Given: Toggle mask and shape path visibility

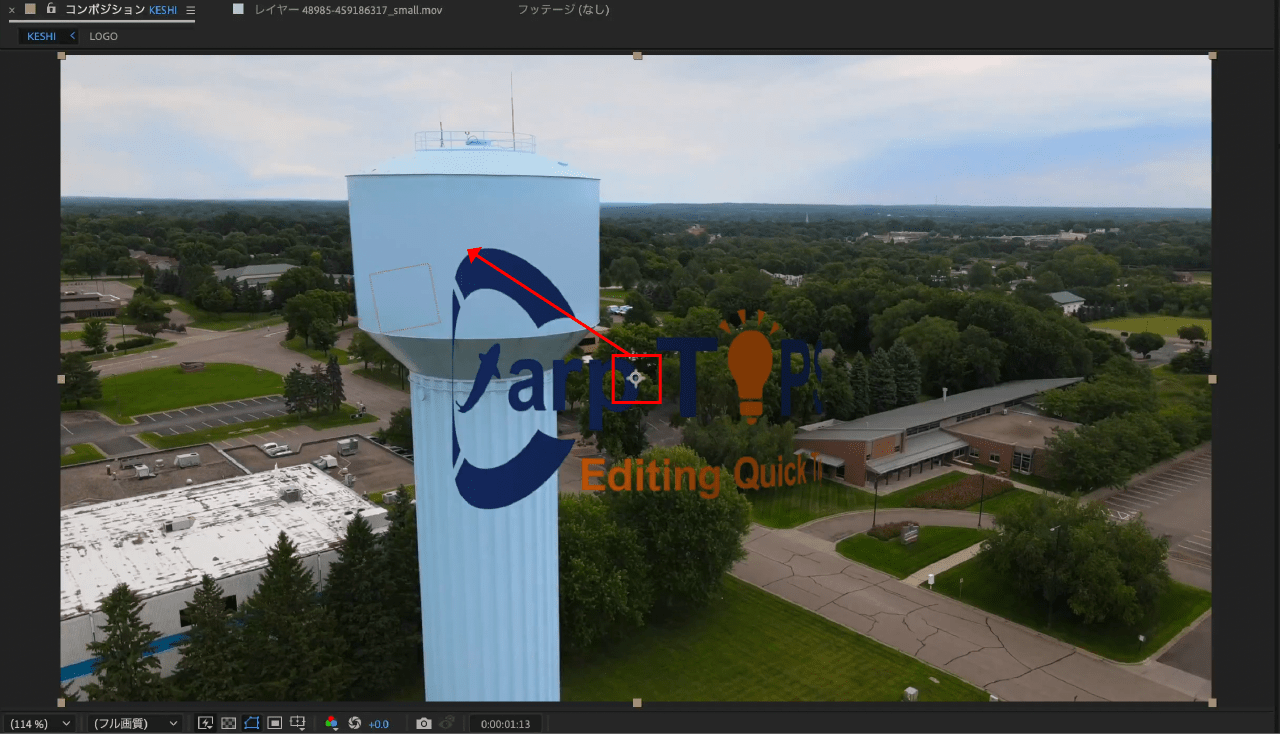Looking at the screenshot, I should 252,723.
